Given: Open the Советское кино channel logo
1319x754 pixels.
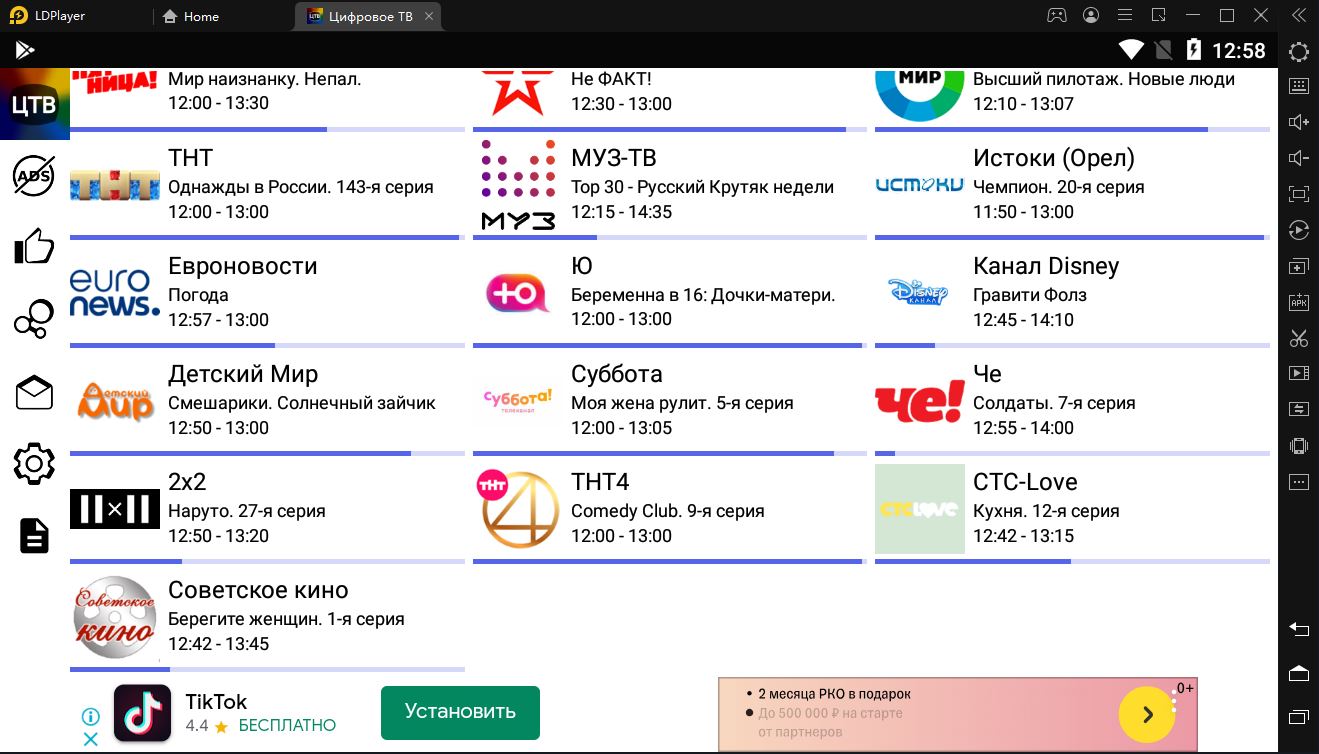Looking at the screenshot, I should click(115, 617).
